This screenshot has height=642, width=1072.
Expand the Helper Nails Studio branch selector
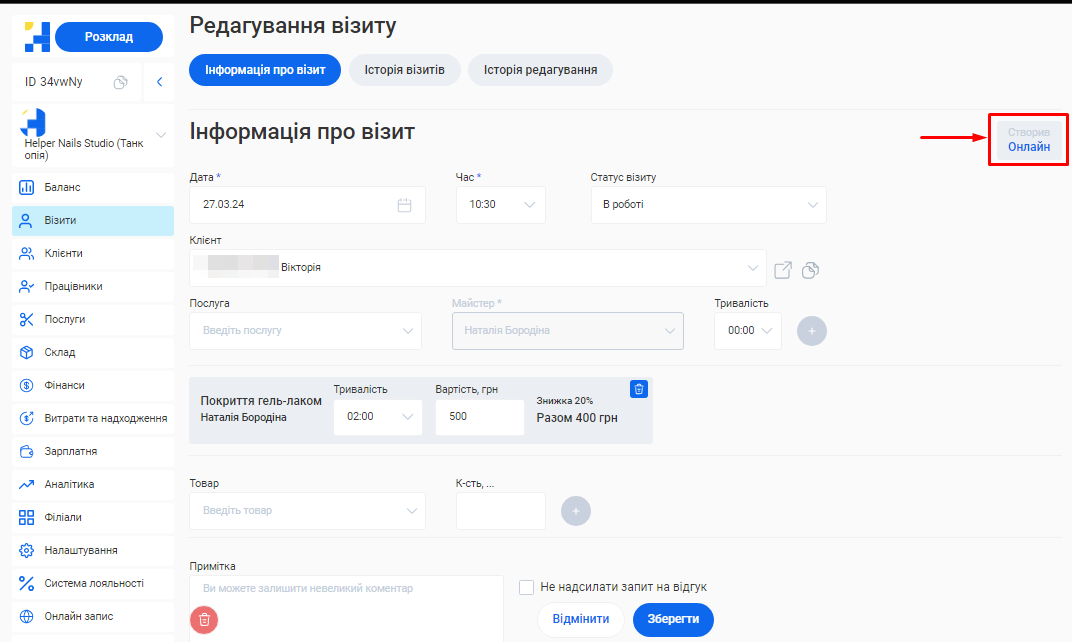pyautogui.click(x=161, y=136)
